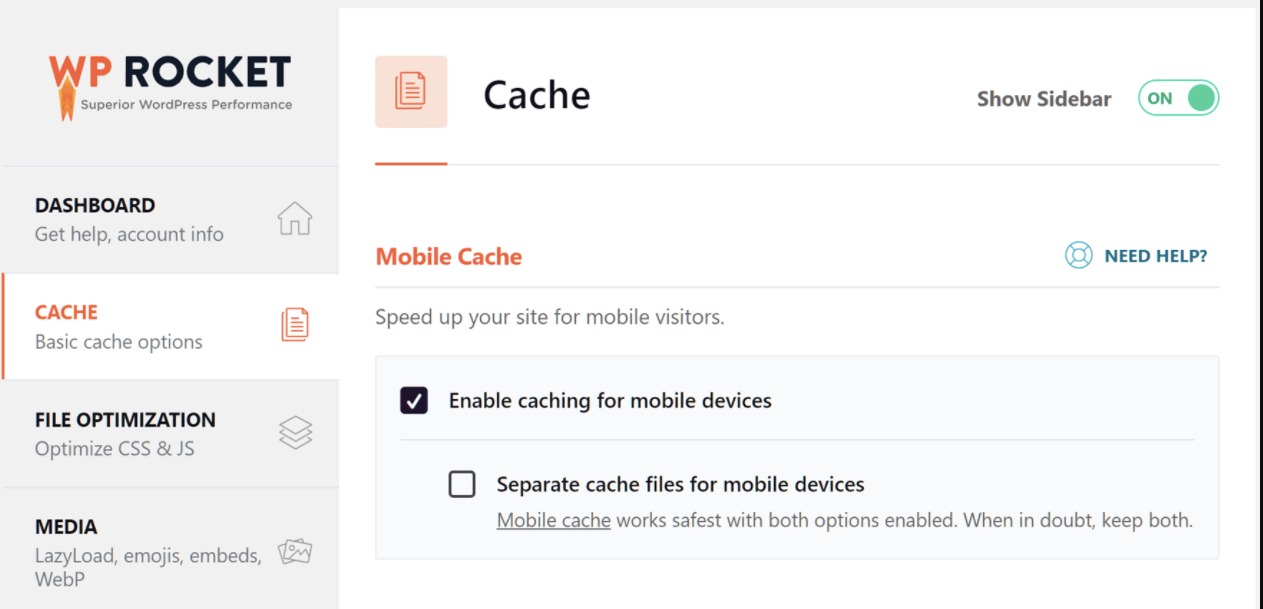
Task: Click the lifebuoy icon next to Need Help
Action: pos(1079,256)
